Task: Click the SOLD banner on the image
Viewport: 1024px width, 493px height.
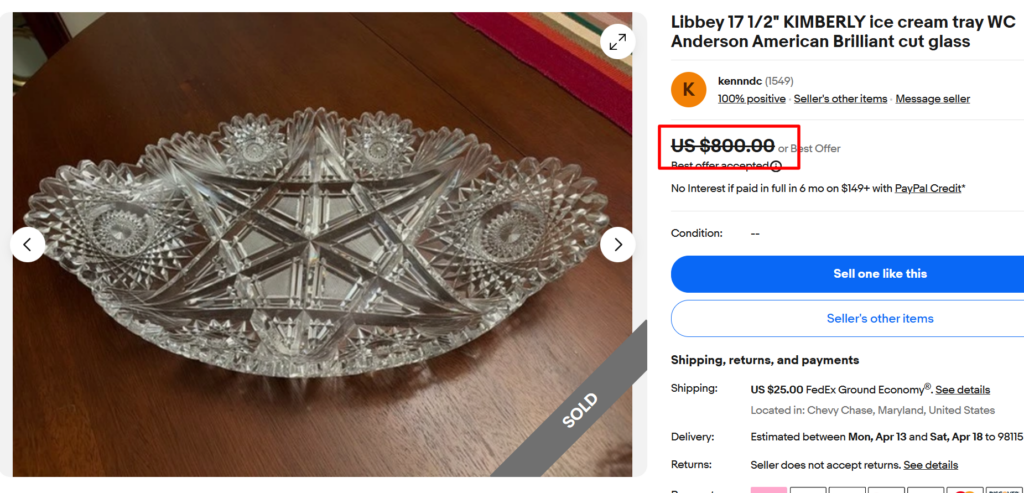Action: click(x=579, y=410)
